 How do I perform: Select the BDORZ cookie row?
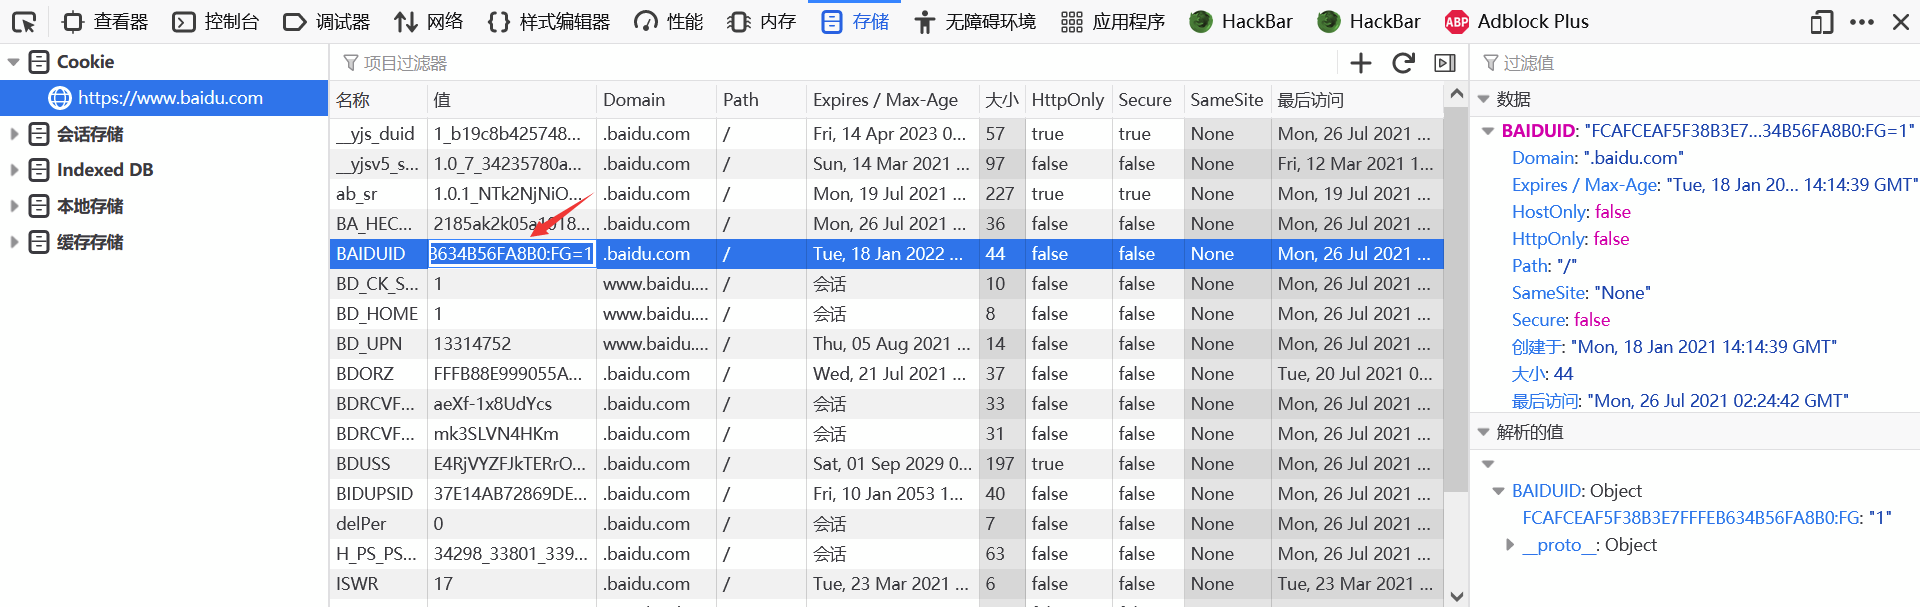pos(886,374)
